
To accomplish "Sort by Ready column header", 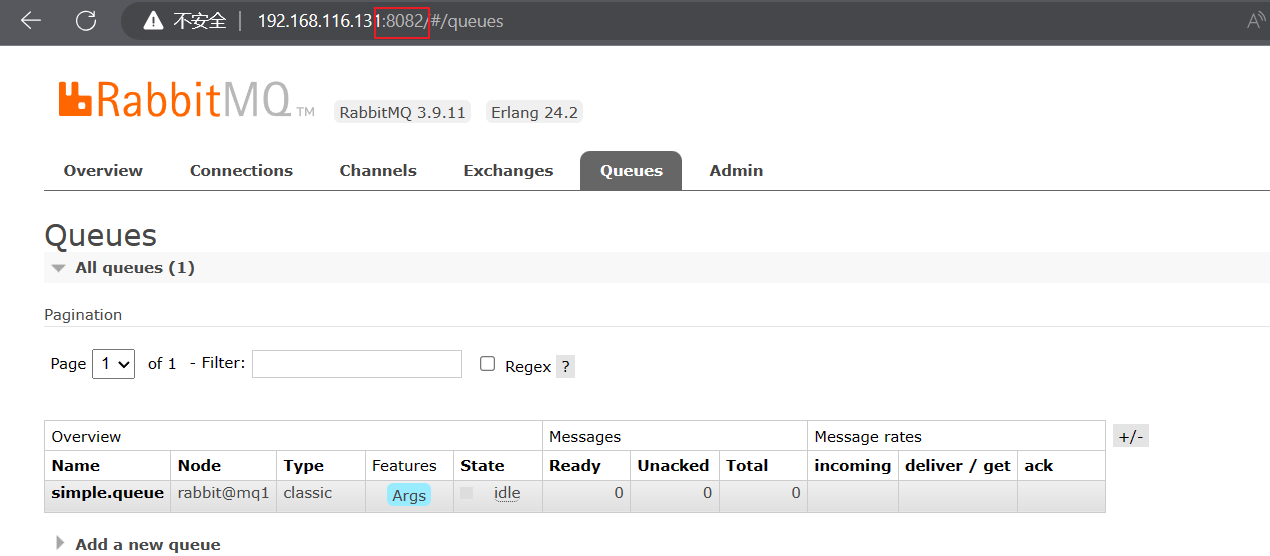I will [x=575, y=466].
